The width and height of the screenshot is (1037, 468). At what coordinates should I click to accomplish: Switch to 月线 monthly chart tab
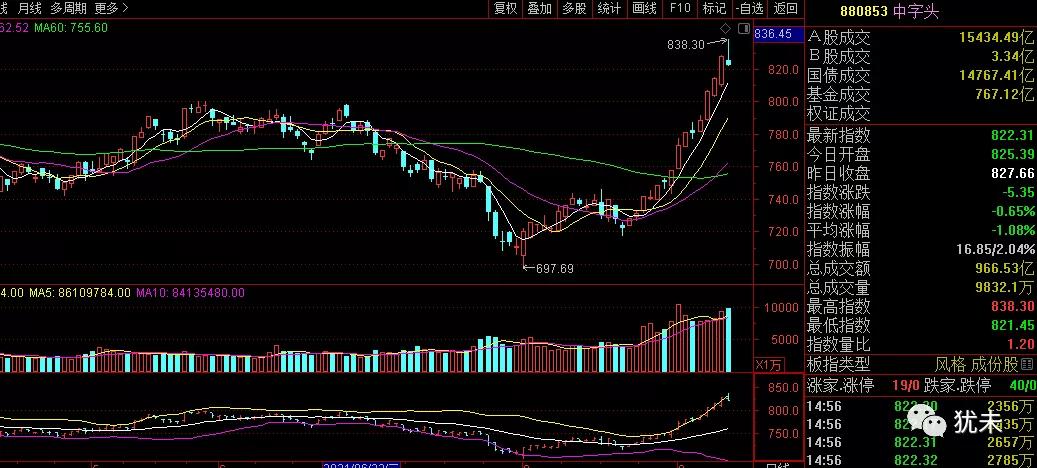[x=29, y=9]
